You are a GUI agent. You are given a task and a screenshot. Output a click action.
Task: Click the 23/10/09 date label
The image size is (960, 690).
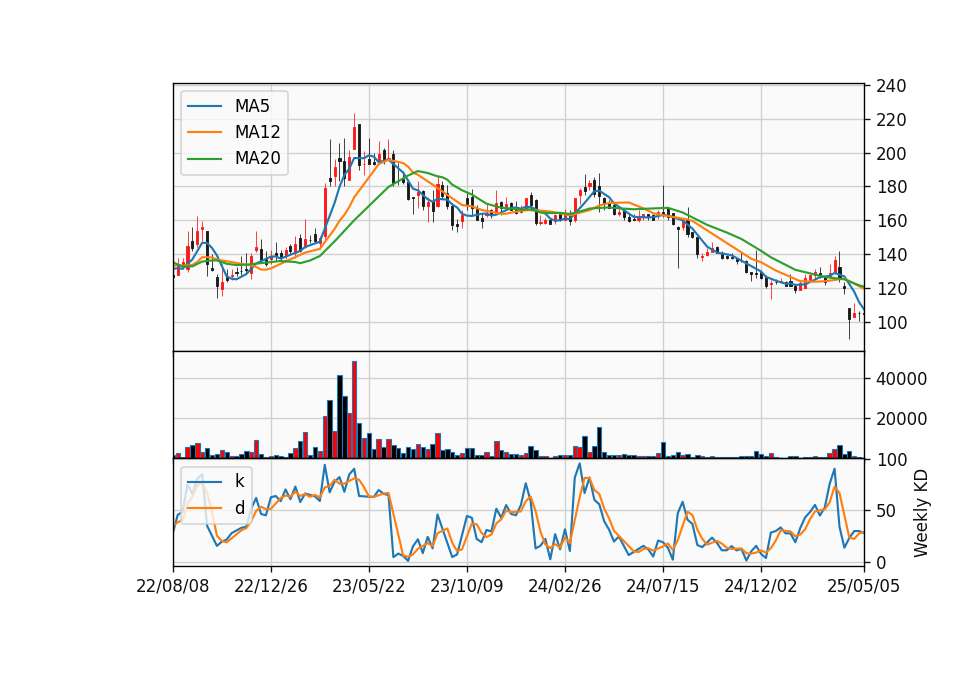pos(467,586)
